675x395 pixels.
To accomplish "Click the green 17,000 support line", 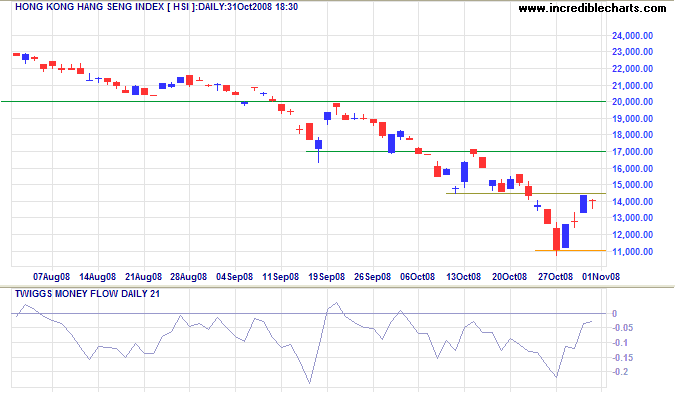I will [456, 151].
